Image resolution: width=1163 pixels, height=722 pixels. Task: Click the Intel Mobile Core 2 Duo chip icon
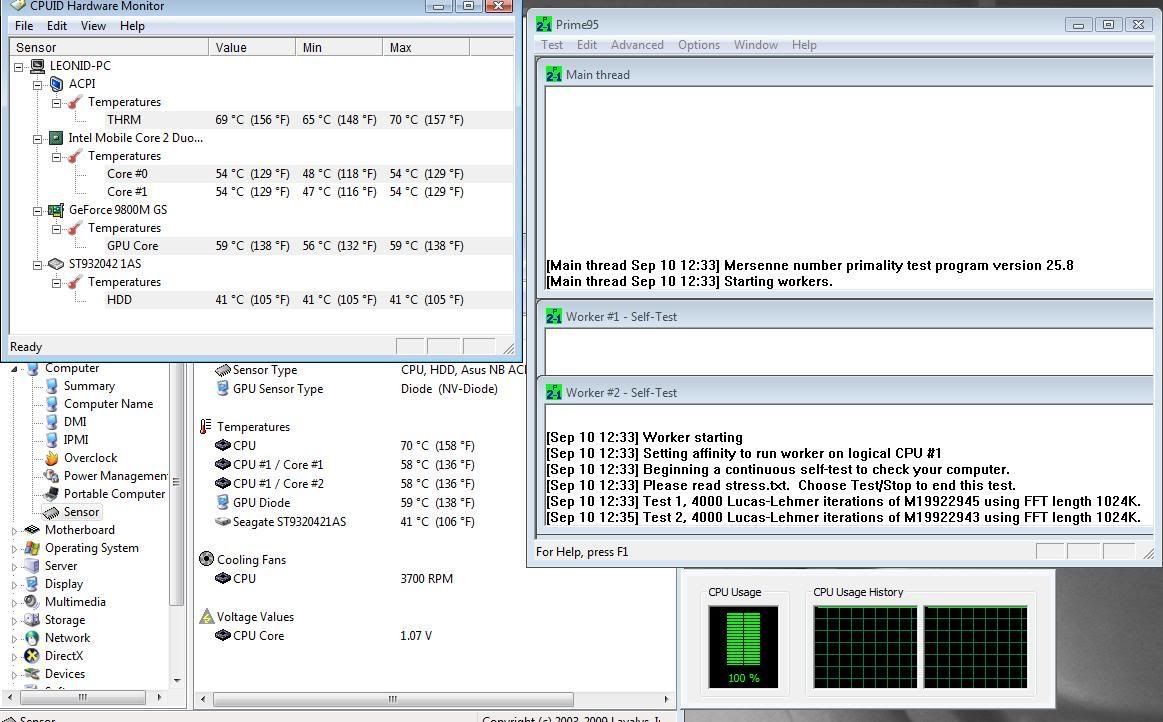point(56,138)
